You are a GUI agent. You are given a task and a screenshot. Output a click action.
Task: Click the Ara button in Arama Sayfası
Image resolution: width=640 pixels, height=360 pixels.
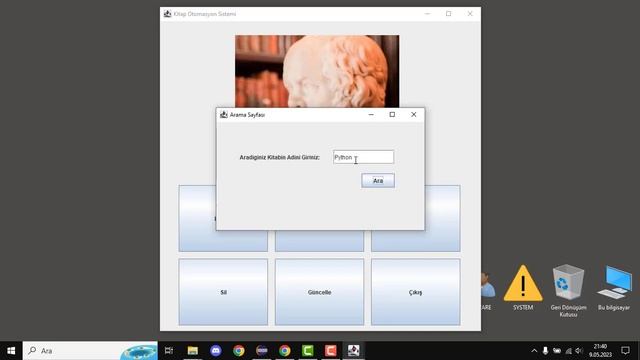(378, 180)
